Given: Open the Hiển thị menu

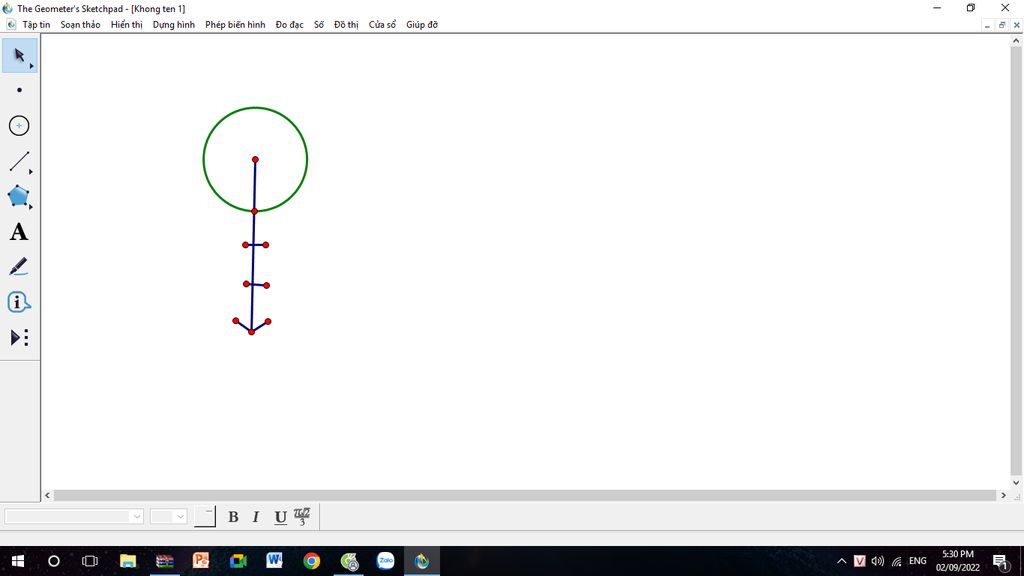Looking at the screenshot, I should 127,25.
